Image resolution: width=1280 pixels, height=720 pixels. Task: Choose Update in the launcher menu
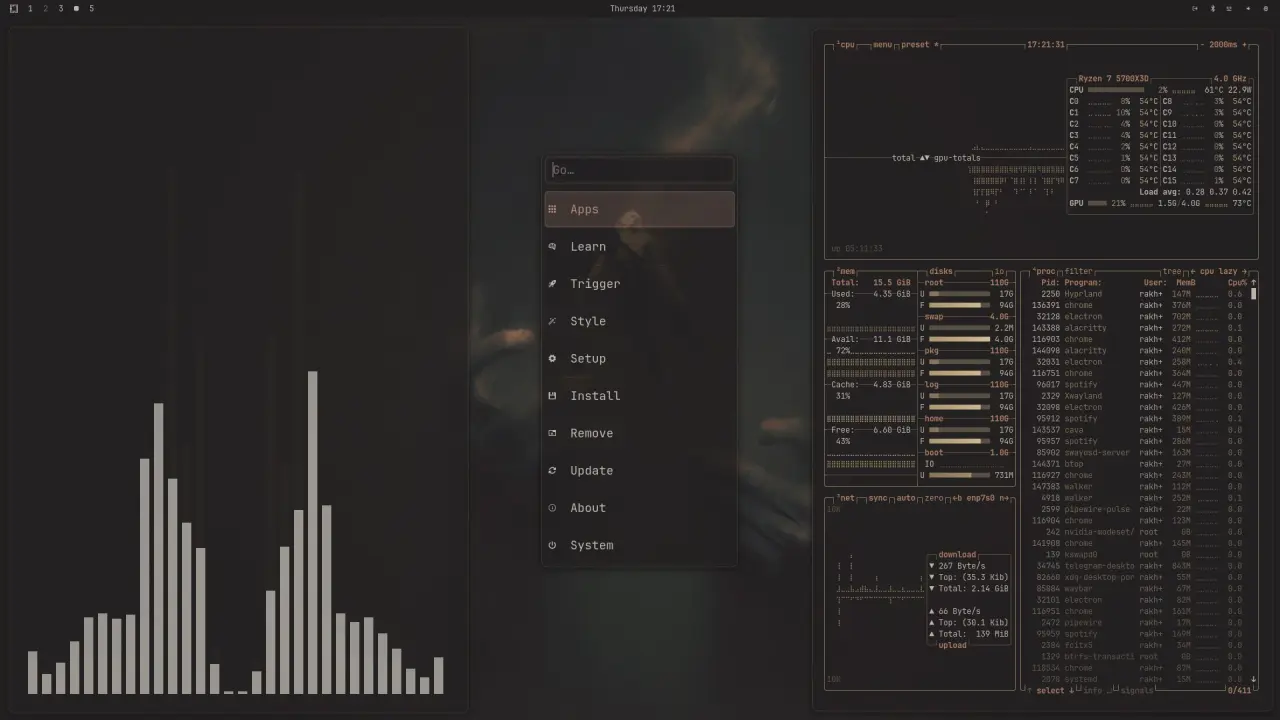point(639,470)
